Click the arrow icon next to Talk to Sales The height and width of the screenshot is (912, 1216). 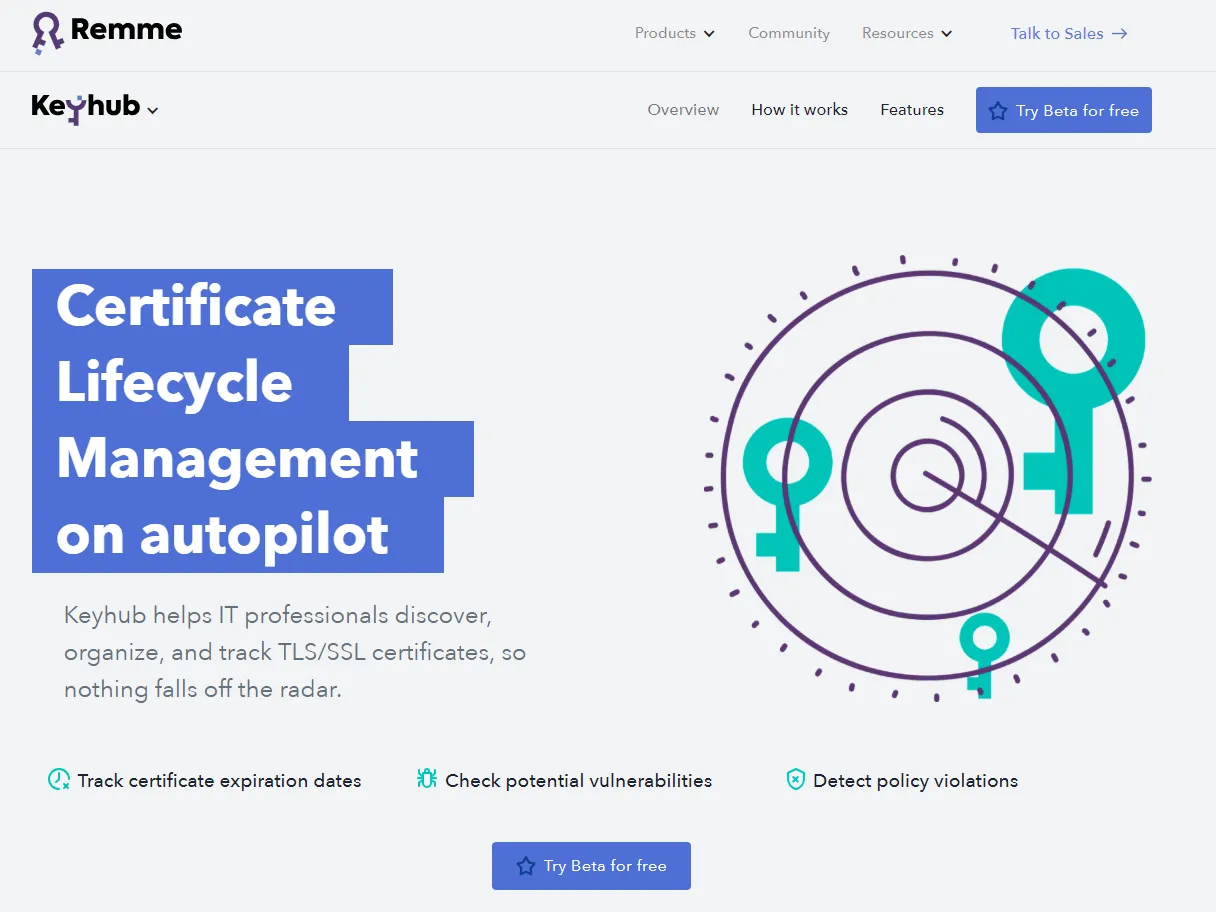pos(1120,33)
